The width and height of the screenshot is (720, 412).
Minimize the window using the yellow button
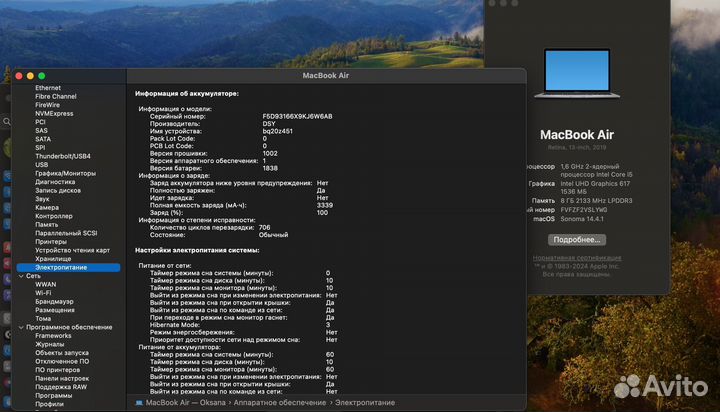tap(32, 75)
